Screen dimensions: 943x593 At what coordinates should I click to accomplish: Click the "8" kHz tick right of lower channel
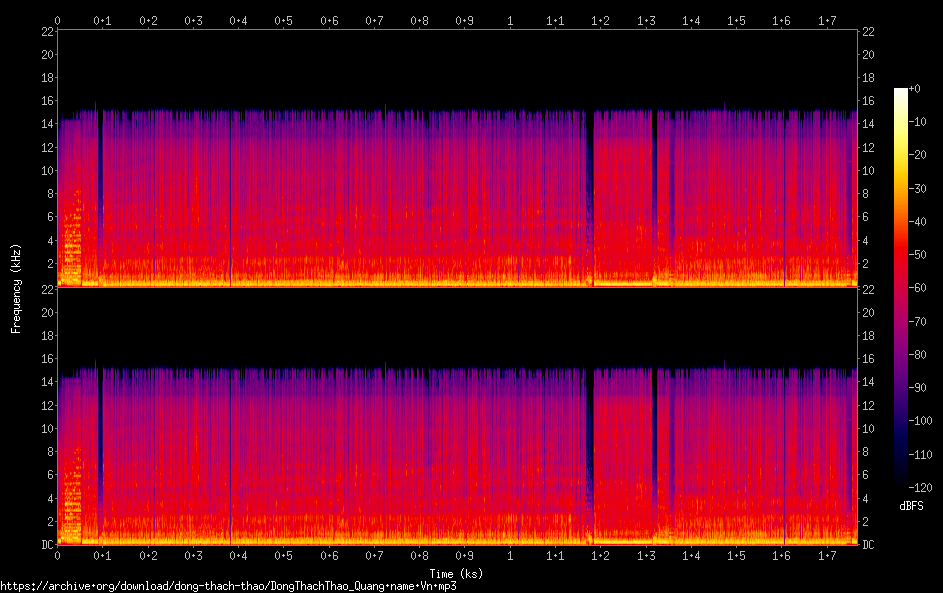865,451
